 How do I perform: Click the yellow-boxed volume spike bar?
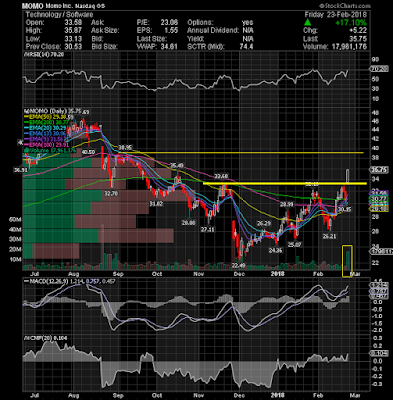(x=348, y=261)
